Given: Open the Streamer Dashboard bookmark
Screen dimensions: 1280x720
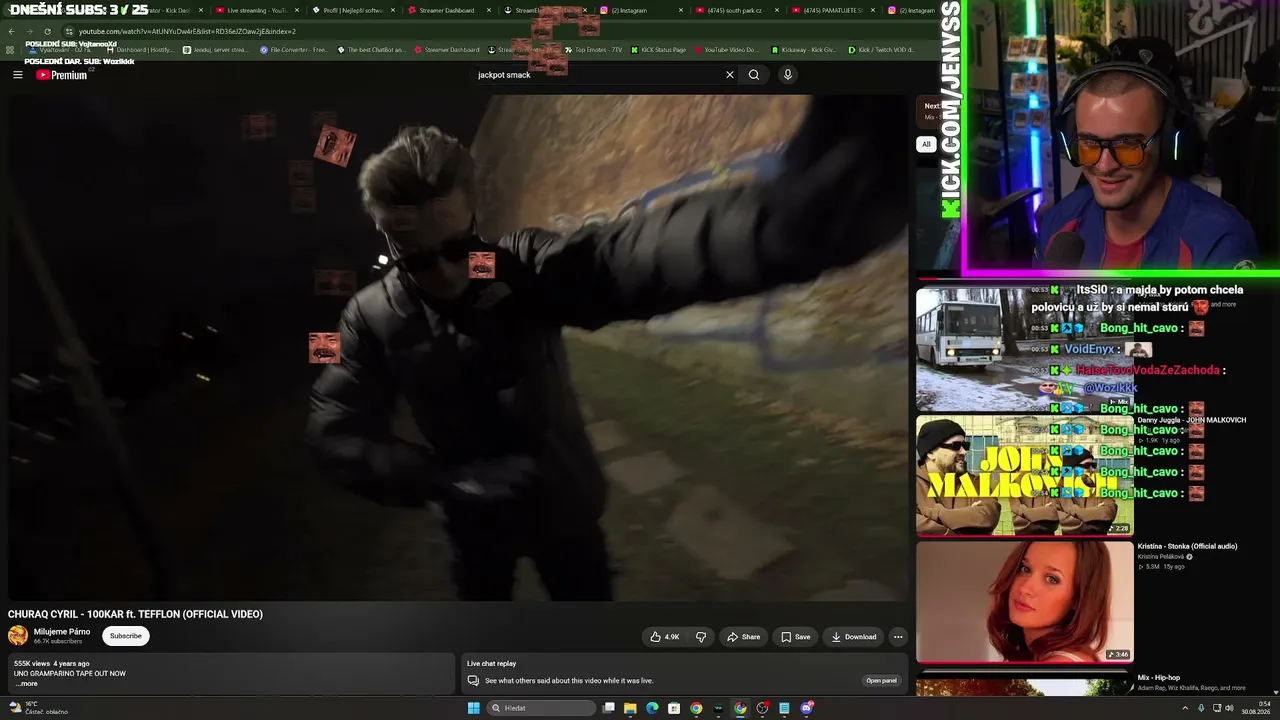Looking at the screenshot, I should (448, 50).
